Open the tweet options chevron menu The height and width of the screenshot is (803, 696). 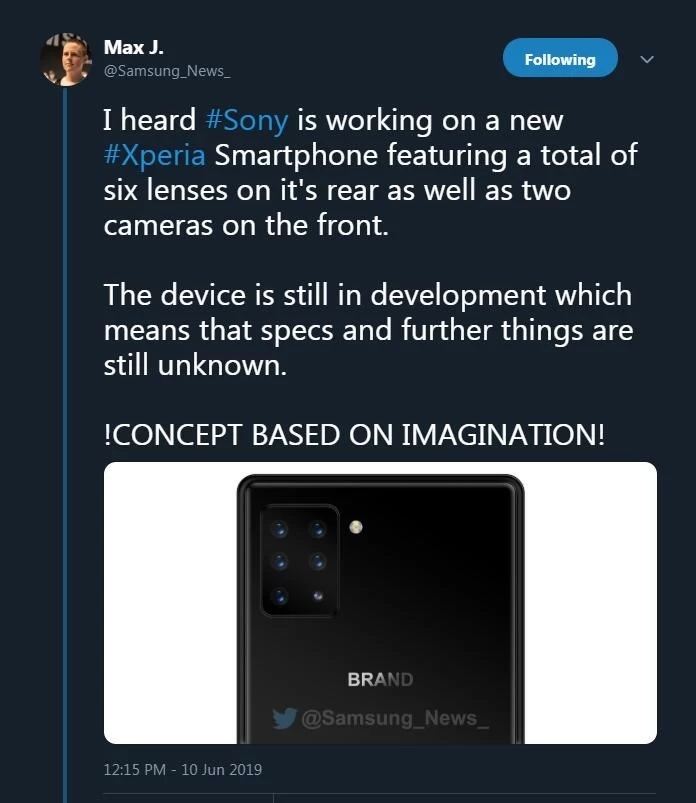646,59
